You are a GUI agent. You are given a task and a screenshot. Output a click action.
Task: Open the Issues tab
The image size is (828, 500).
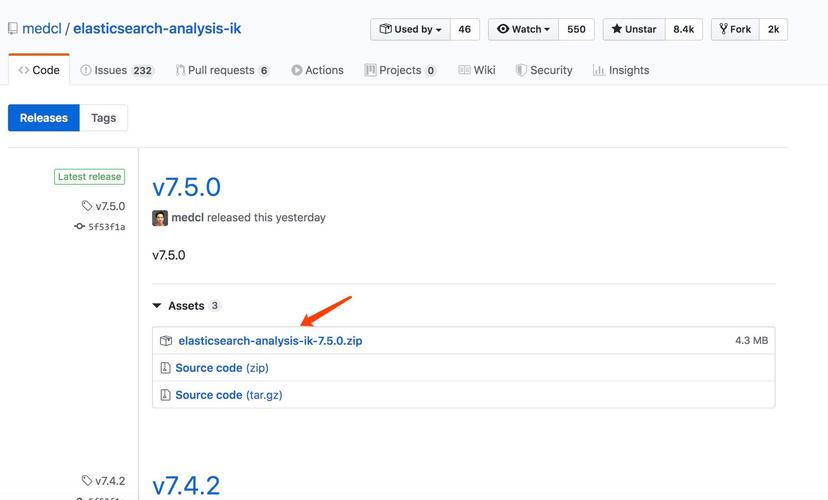(116, 70)
